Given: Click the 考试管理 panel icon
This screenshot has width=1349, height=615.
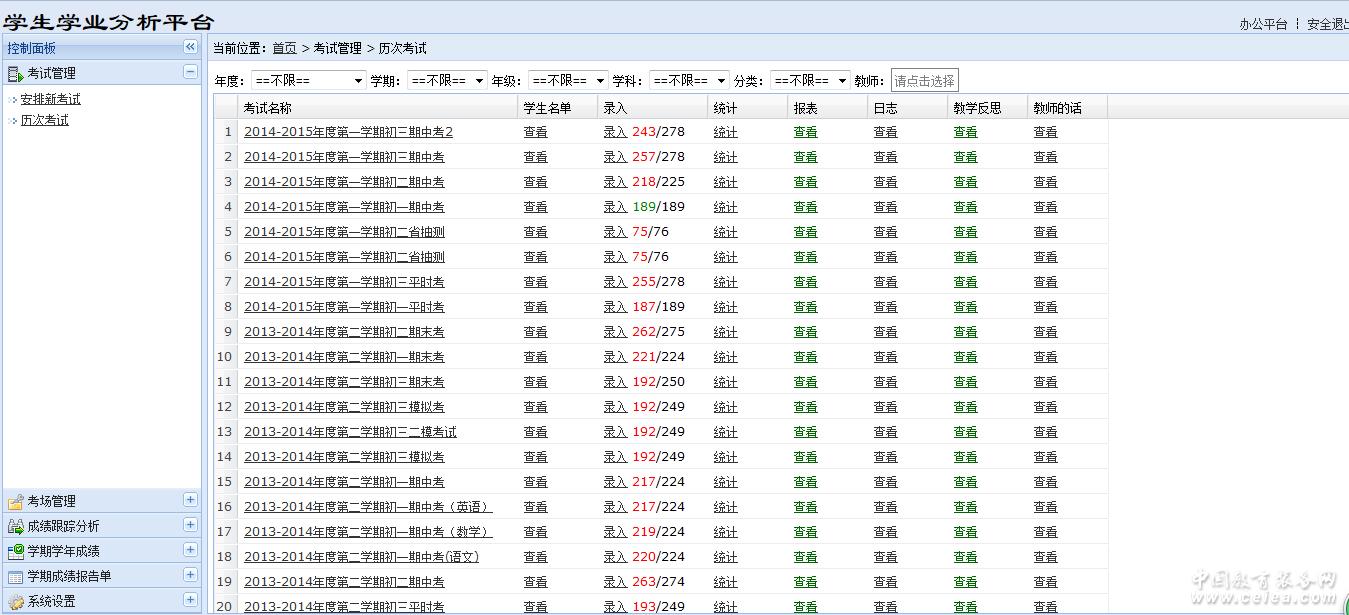Looking at the screenshot, I should 15,73.
